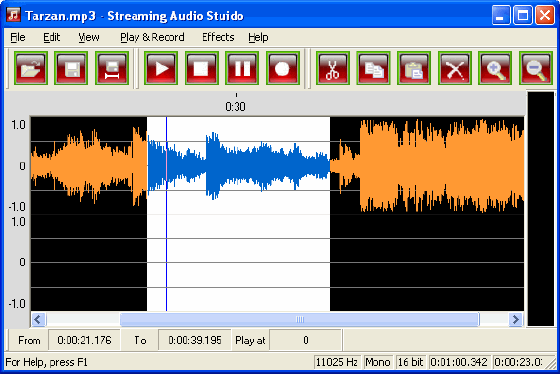This screenshot has height=374, width=560.
Task: Delete the selection with the X icon
Action: (455, 68)
